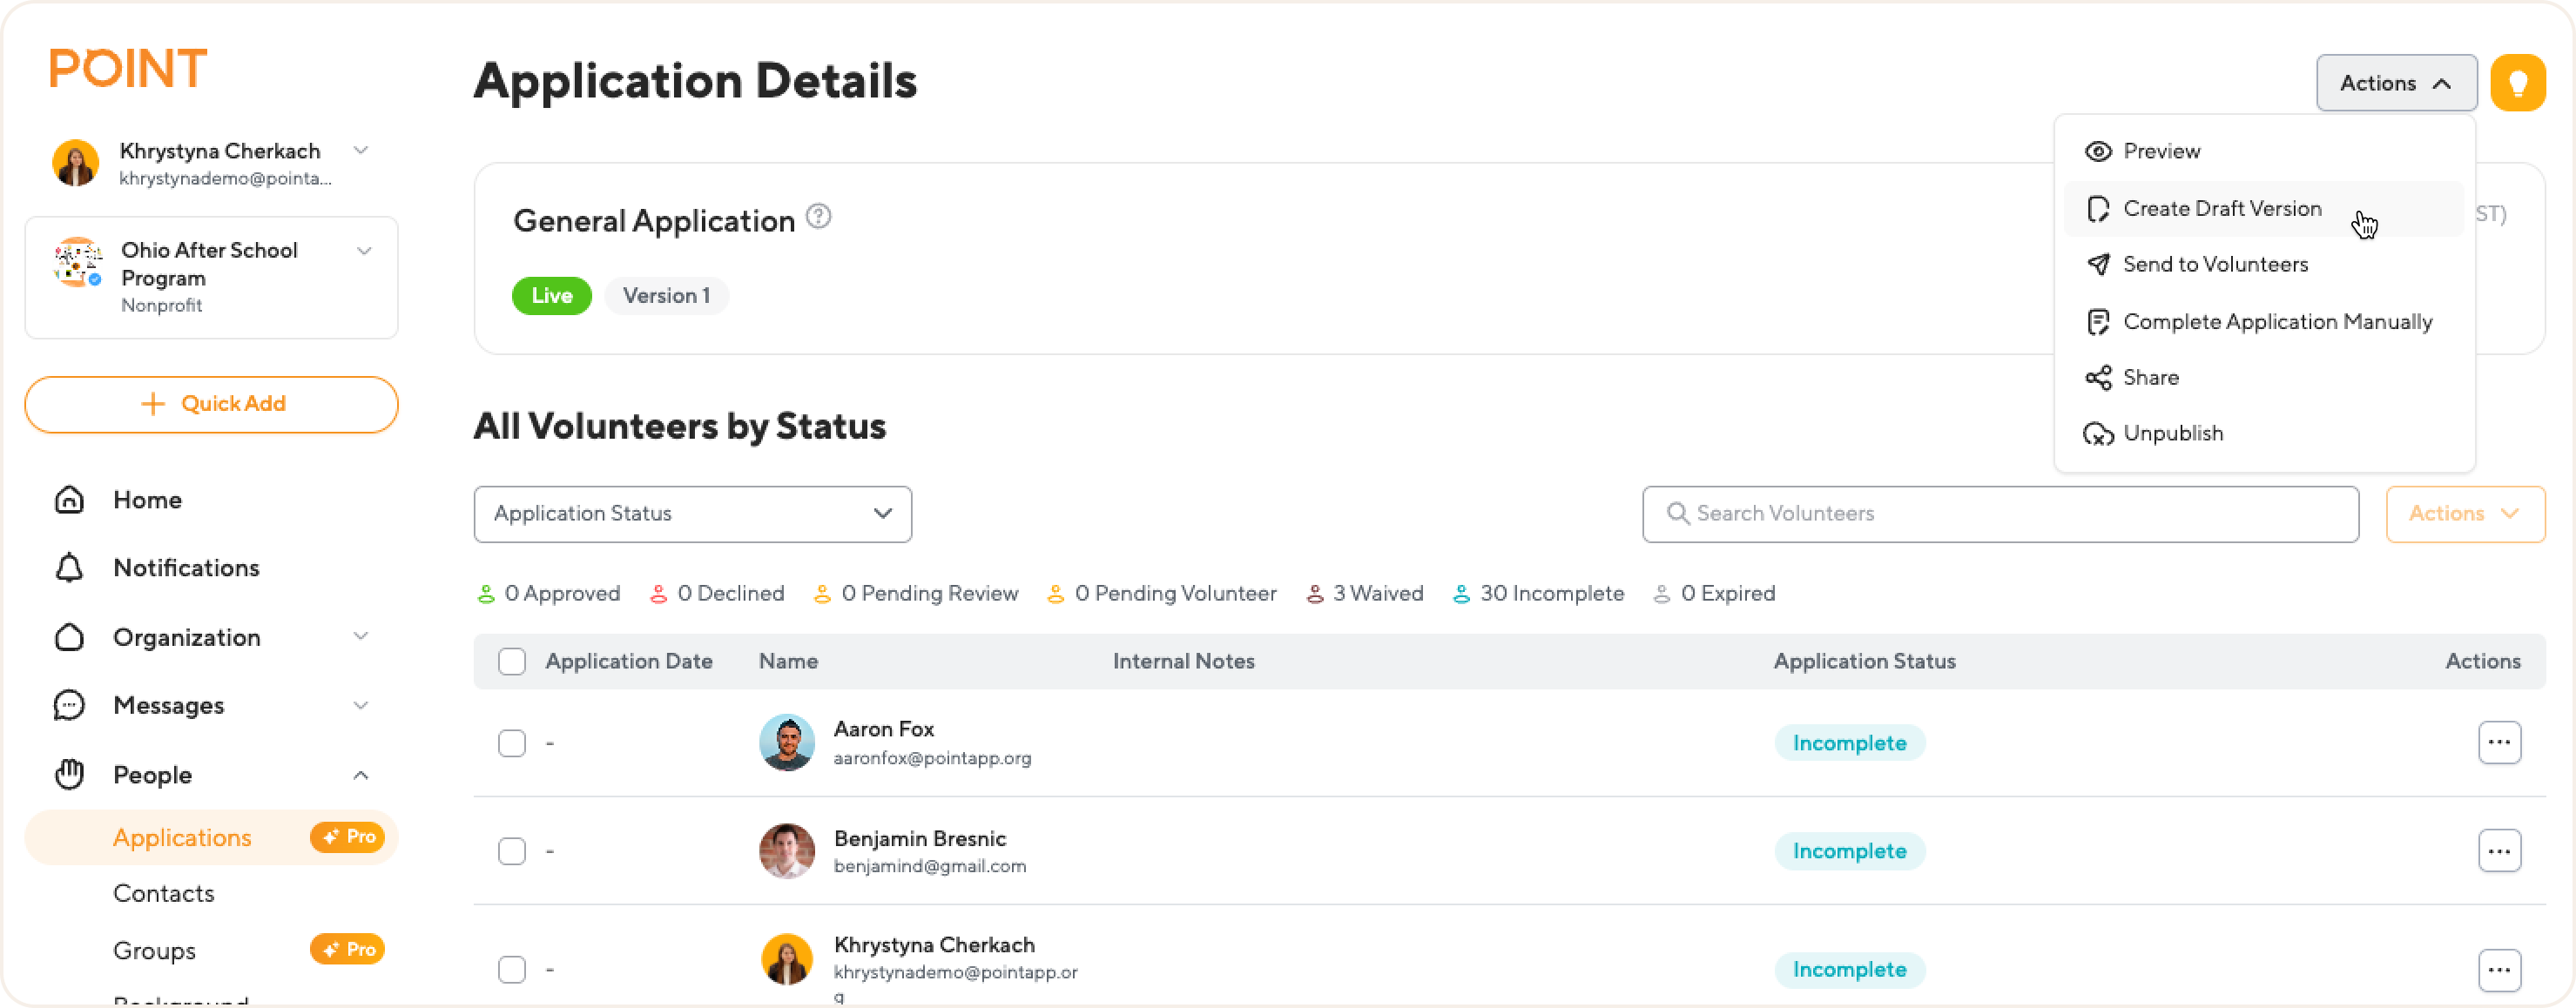Open the Contacts sidebar link
This screenshot has height=1008, width=2576.
click(x=164, y=894)
